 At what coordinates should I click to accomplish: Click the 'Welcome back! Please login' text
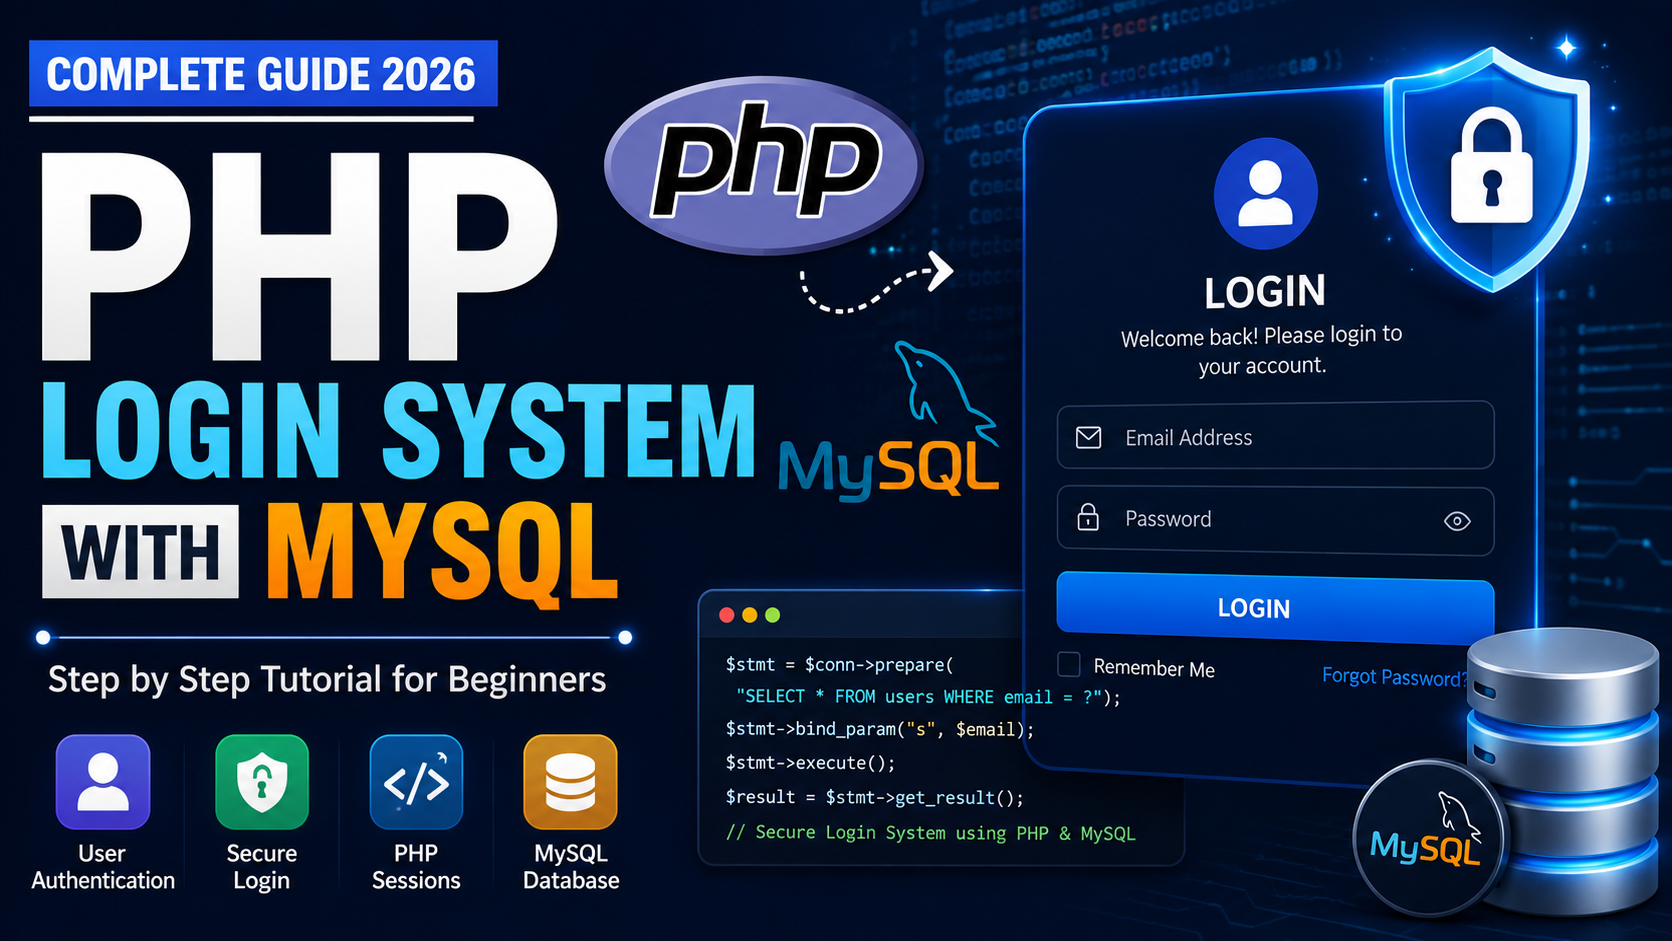pyautogui.click(x=1262, y=350)
